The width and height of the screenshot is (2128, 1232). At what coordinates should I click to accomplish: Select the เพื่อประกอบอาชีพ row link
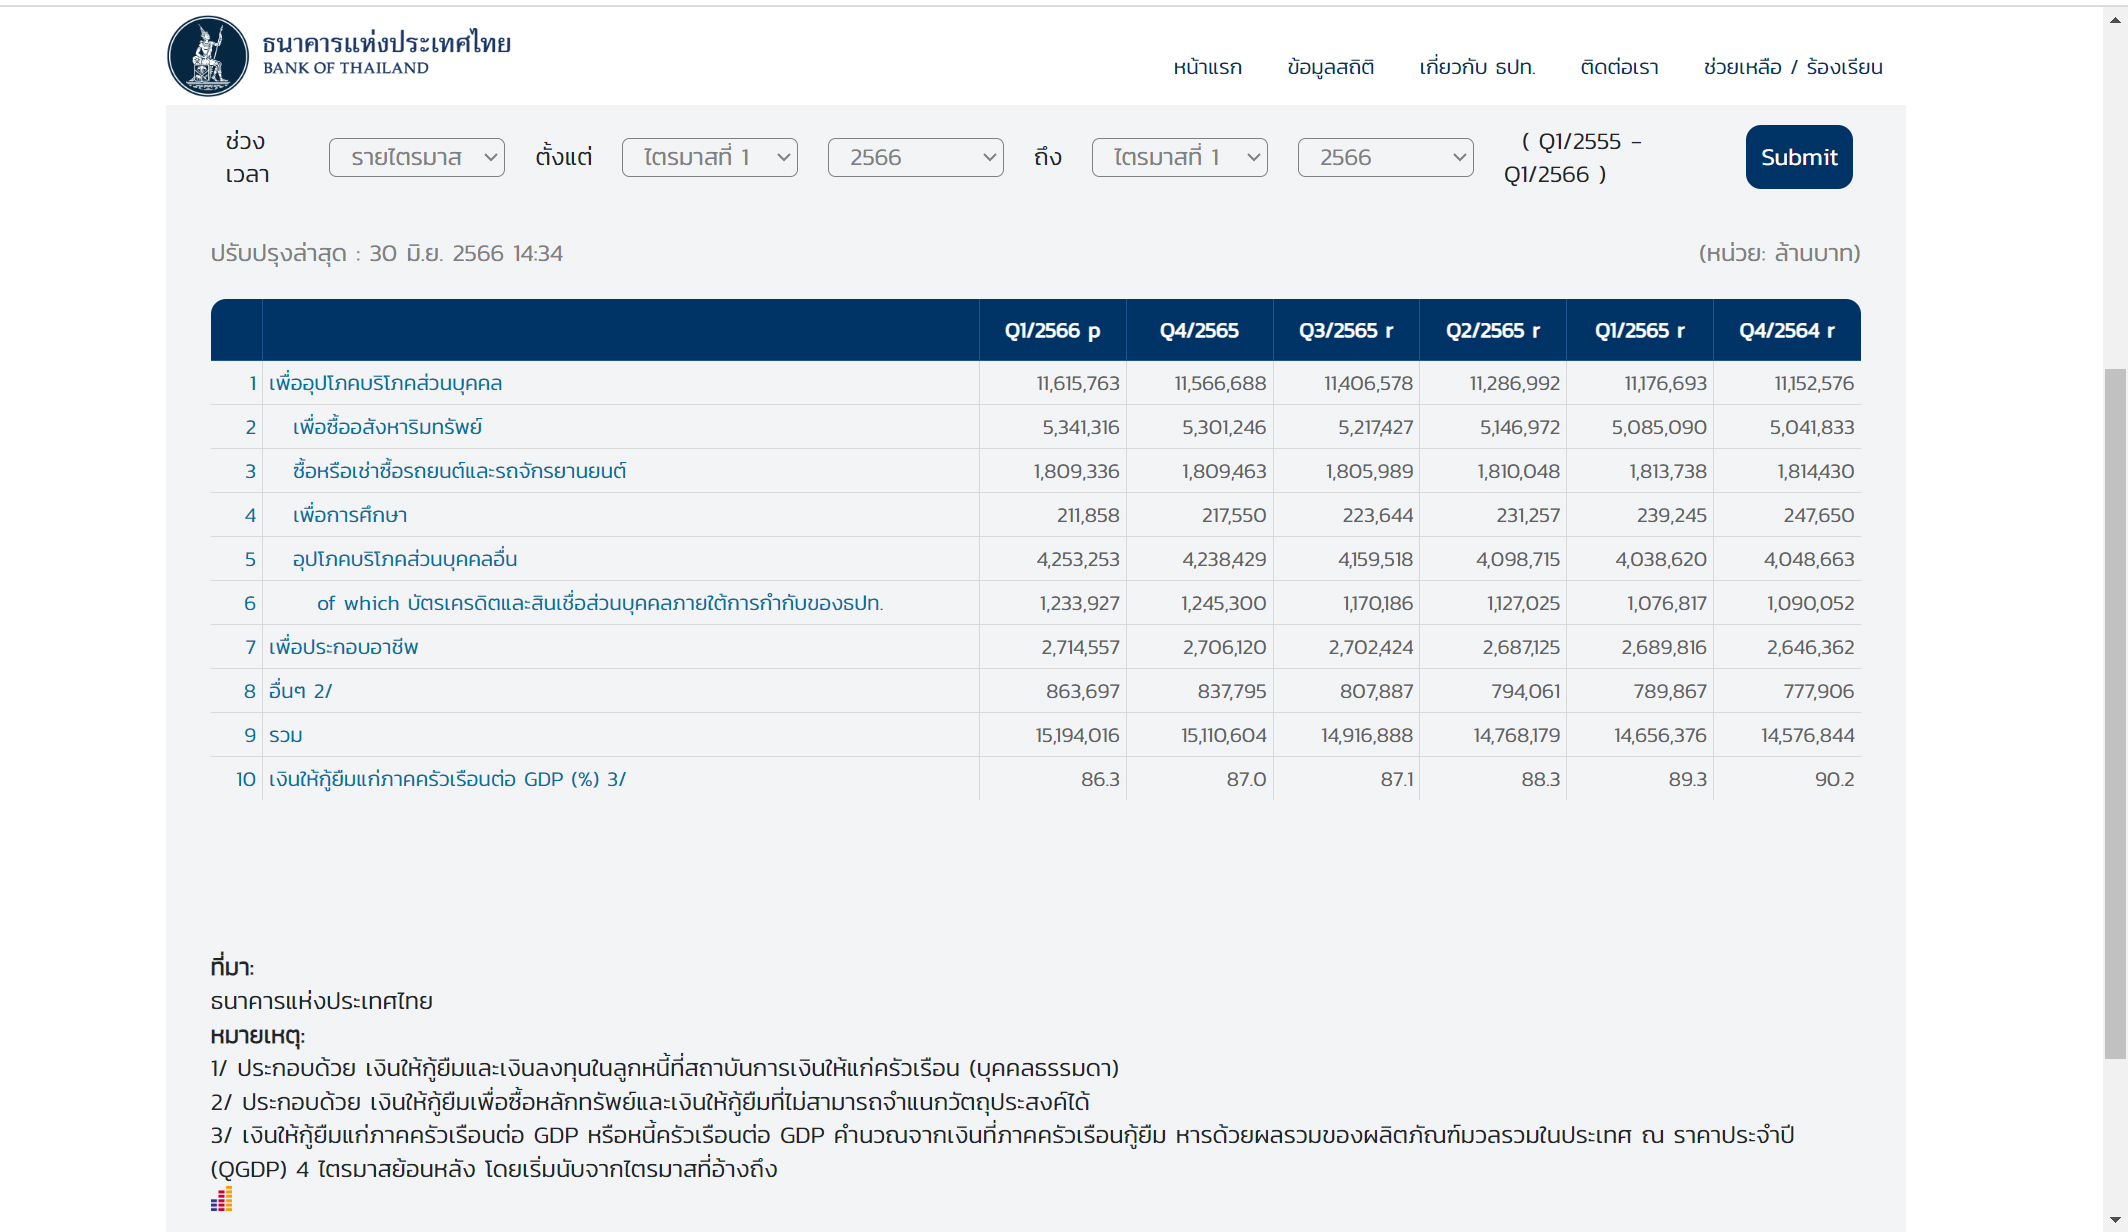pyautogui.click(x=343, y=647)
